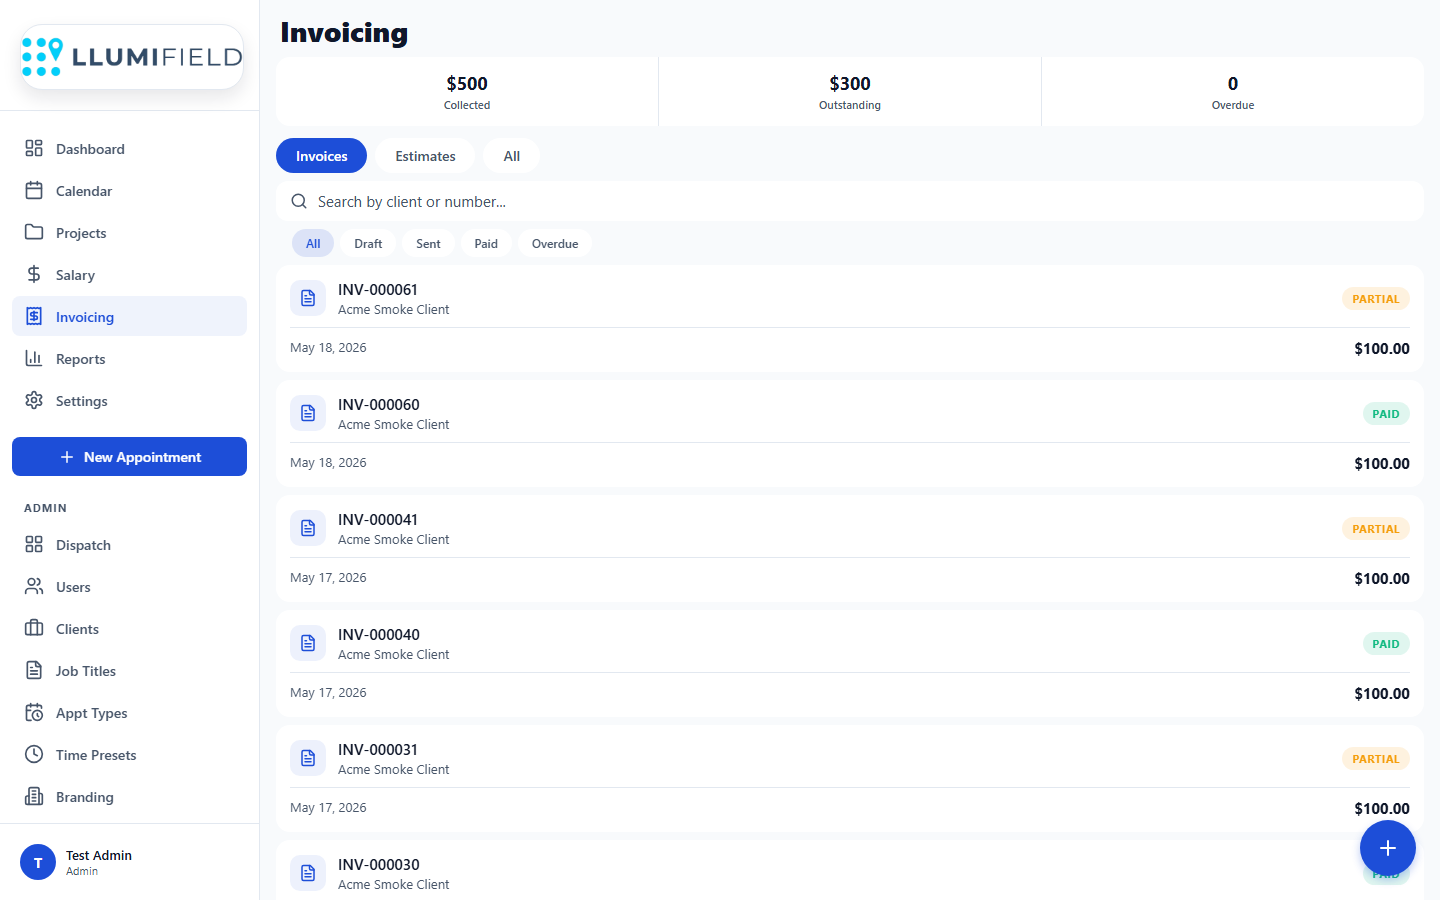This screenshot has width=1440, height=900.
Task: Click the $300 Outstanding stat
Action: coord(850,92)
